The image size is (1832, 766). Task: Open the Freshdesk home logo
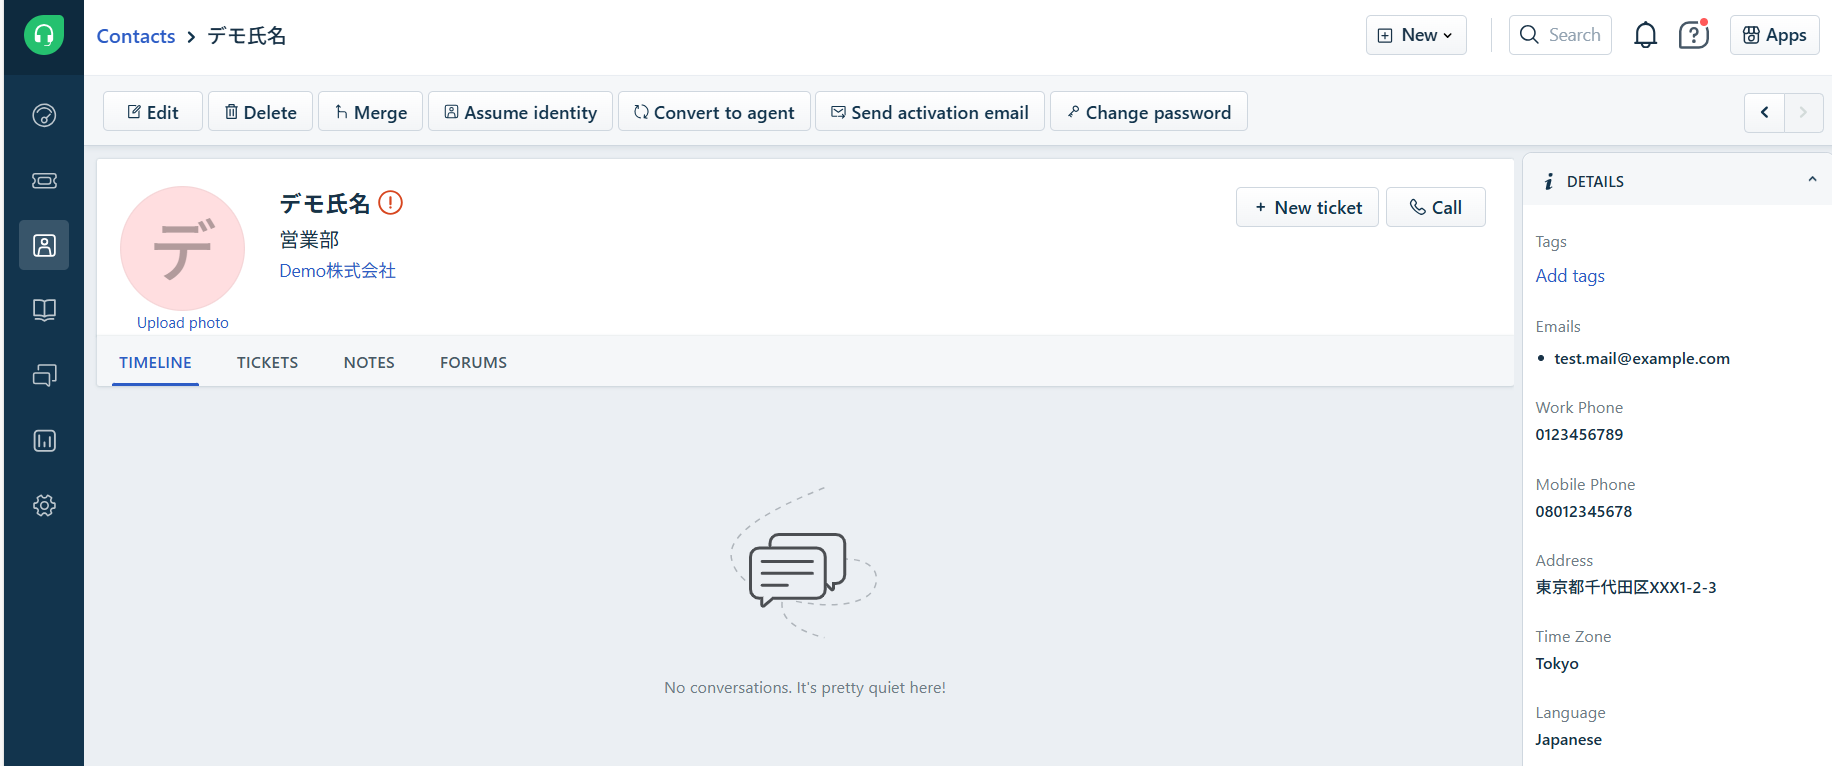pyautogui.click(x=44, y=36)
